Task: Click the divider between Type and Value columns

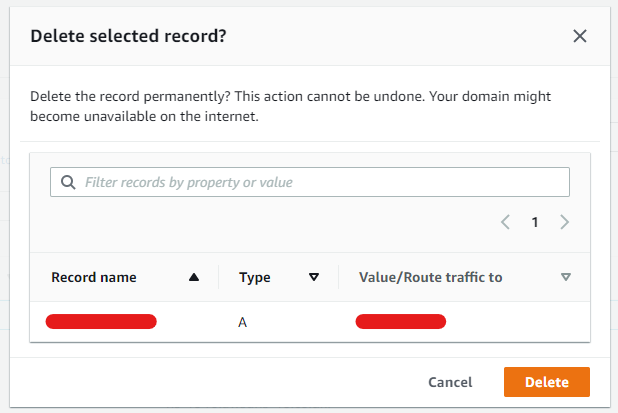Action: pyautogui.click(x=338, y=277)
